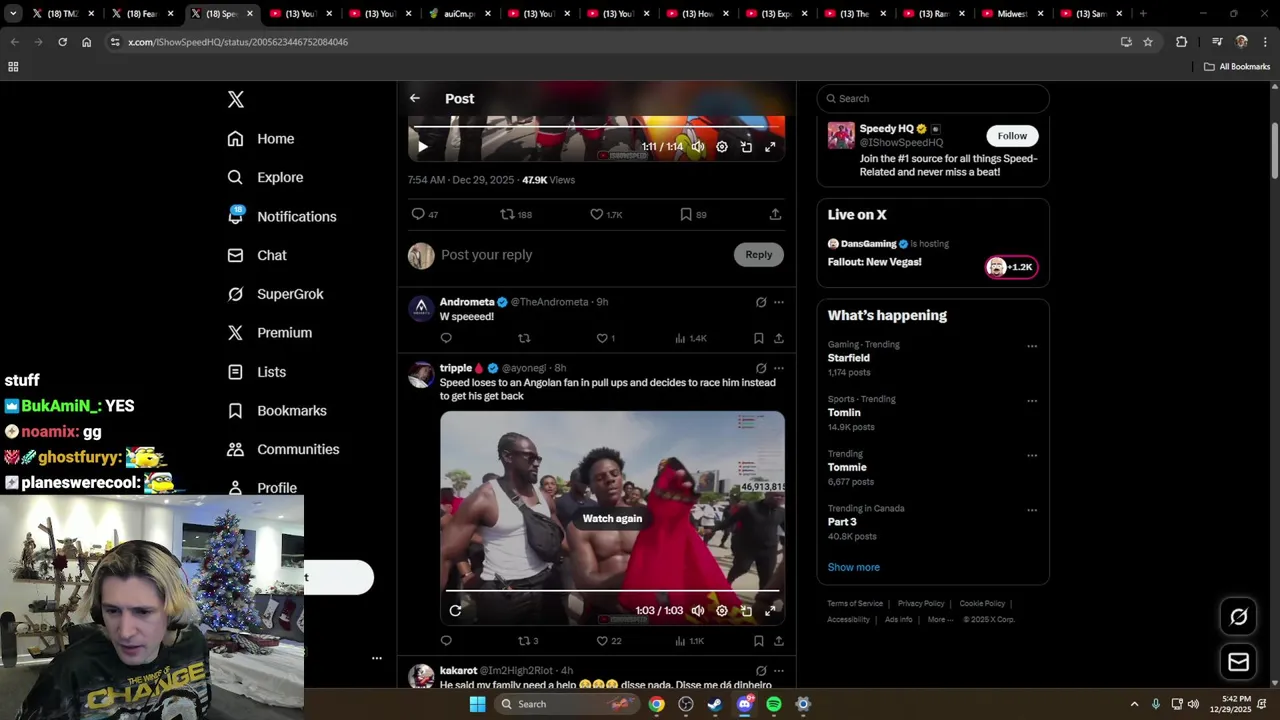Click Watch again on tripple's video
This screenshot has height=720, width=1280.
click(x=612, y=518)
